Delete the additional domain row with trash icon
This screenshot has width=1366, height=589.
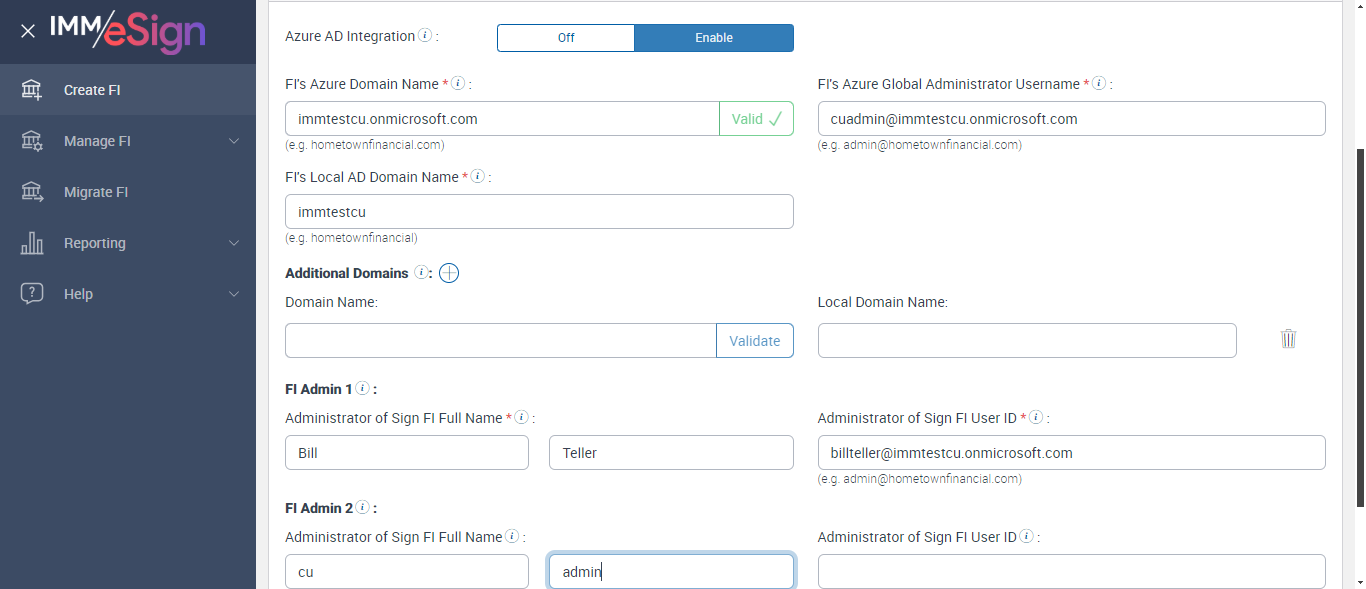pos(1288,339)
